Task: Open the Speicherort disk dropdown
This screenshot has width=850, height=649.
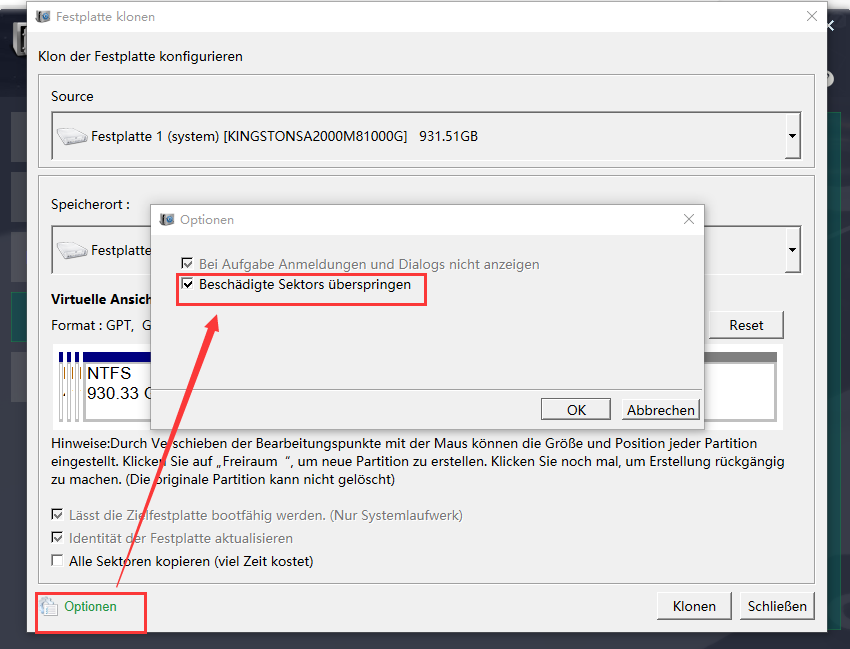Action: click(792, 250)
